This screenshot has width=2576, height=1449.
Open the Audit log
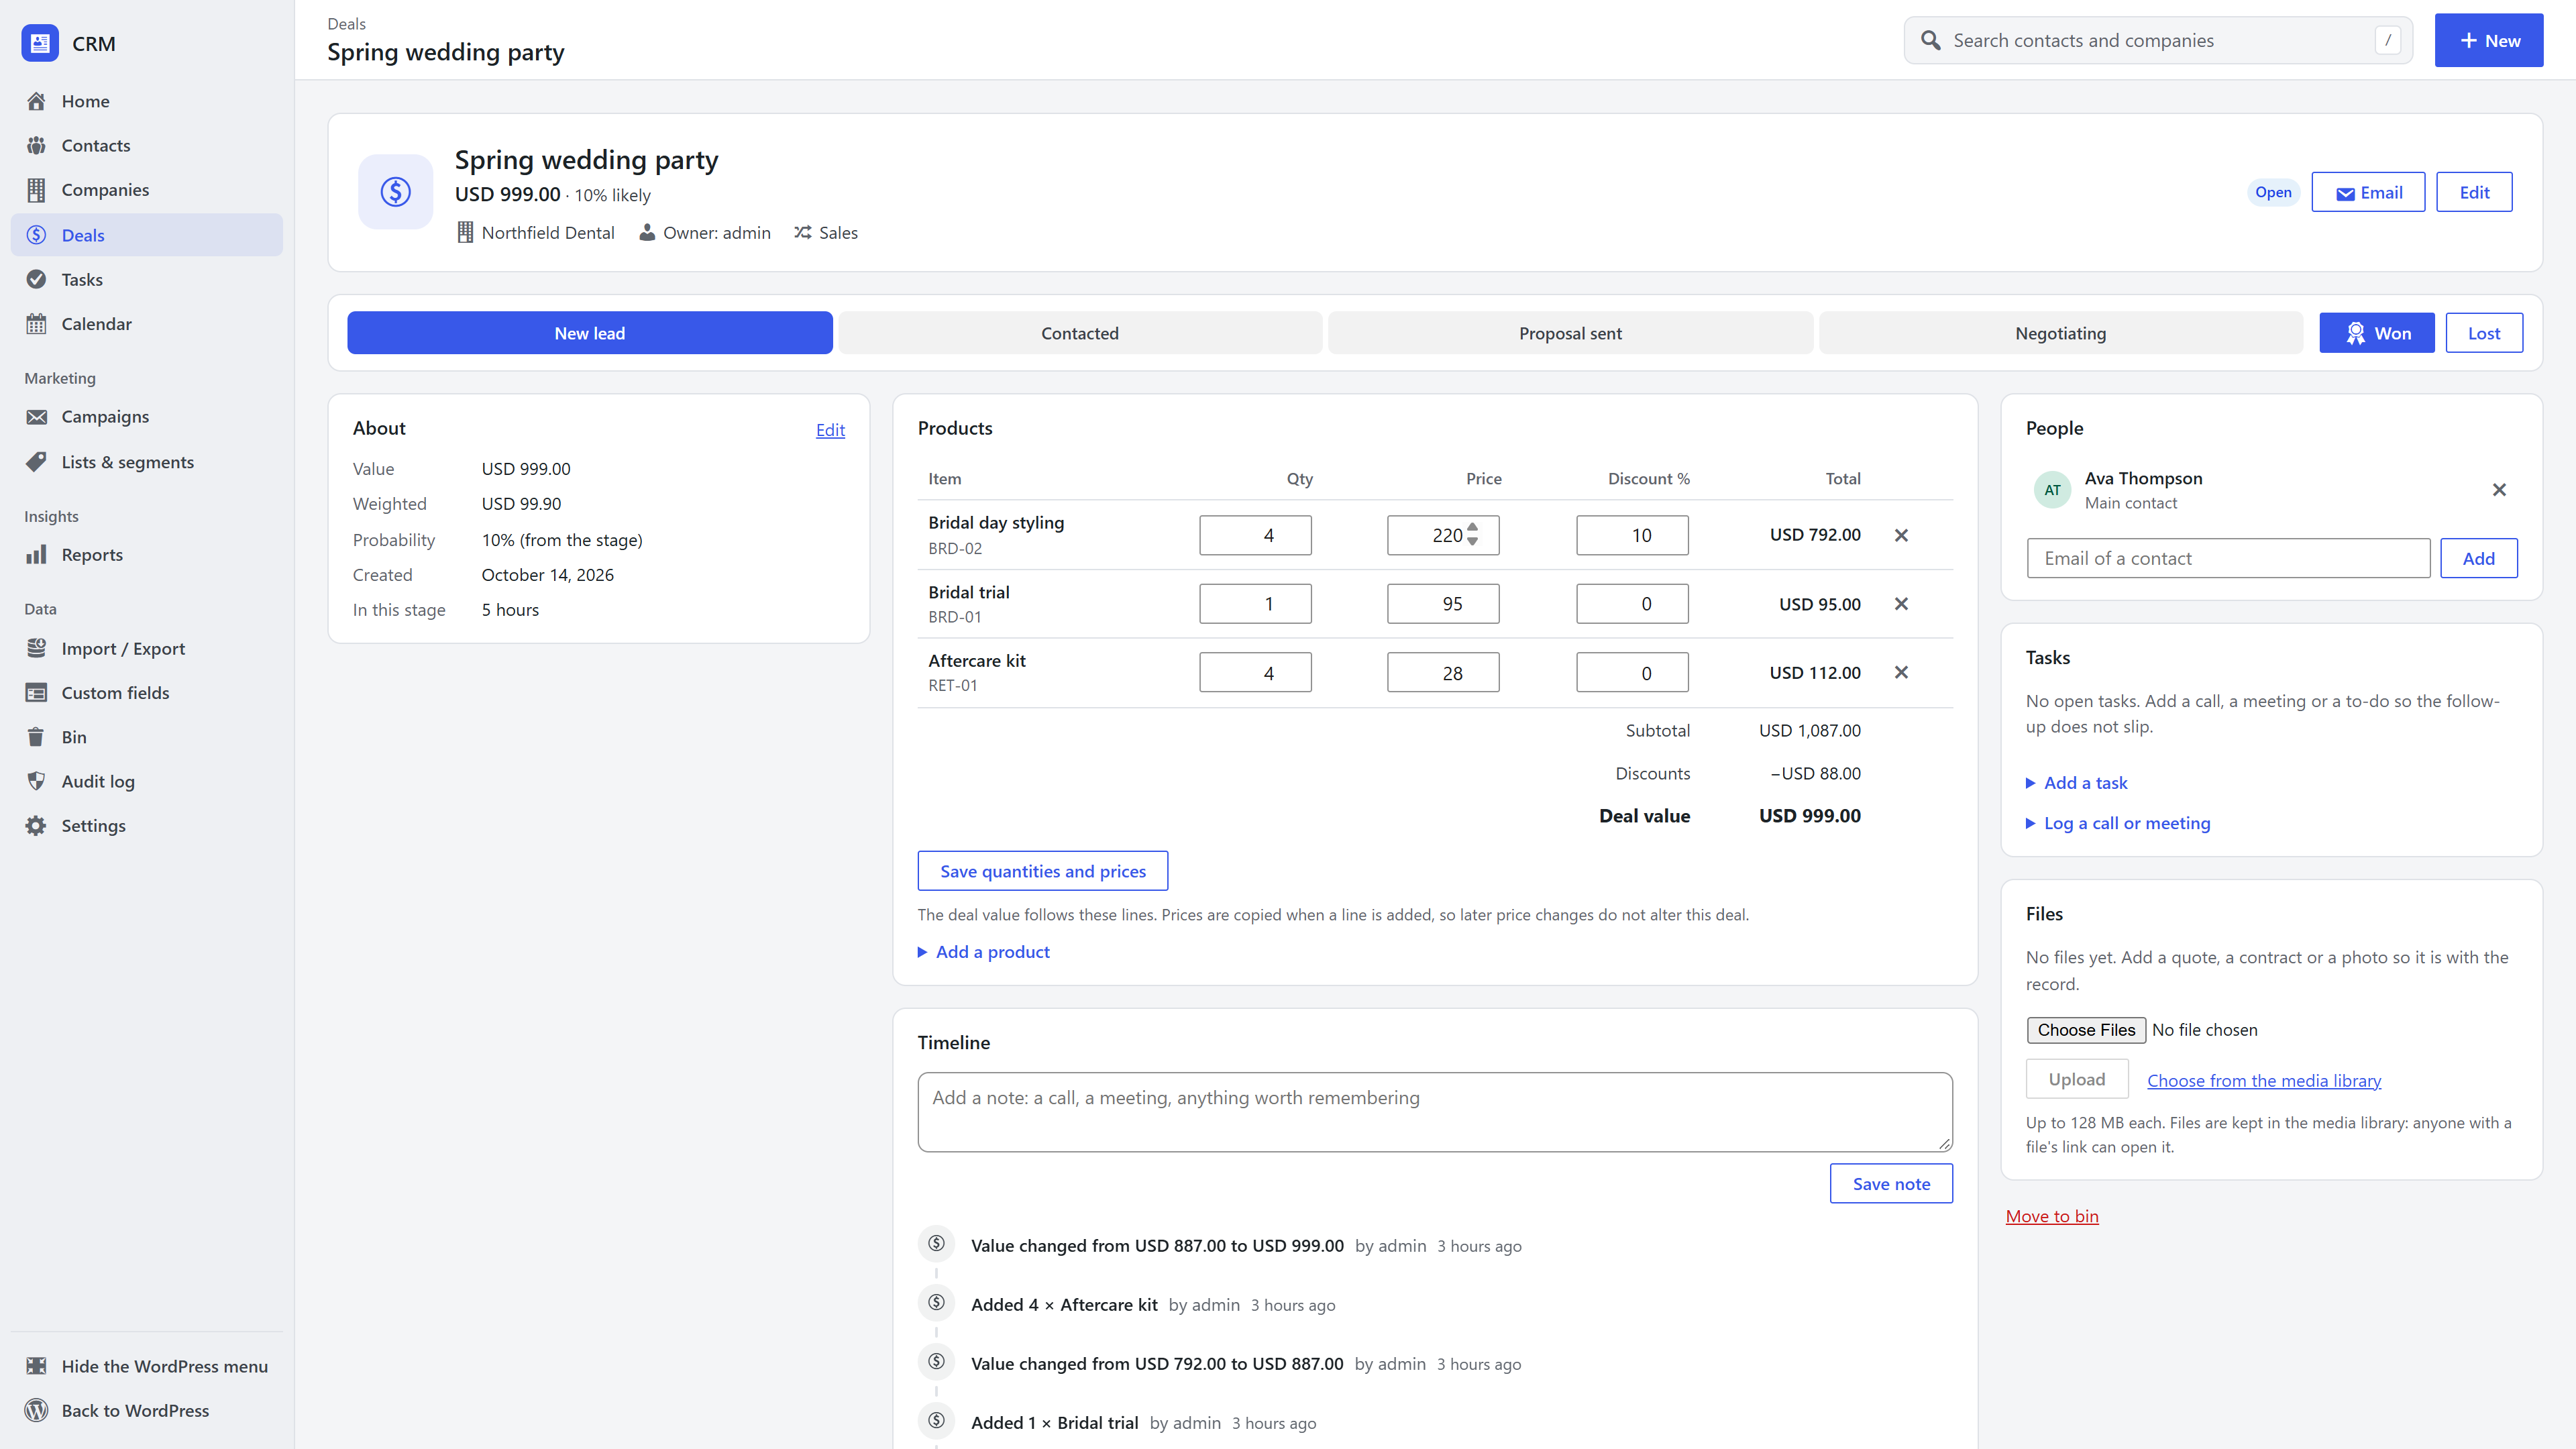click(146, 781)
